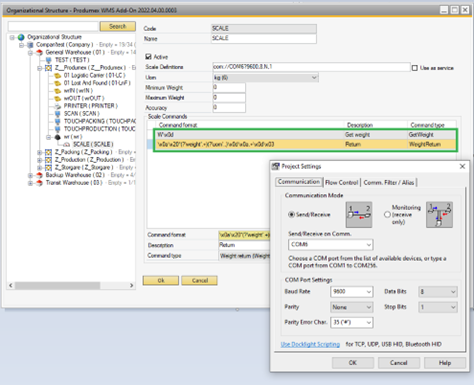
Task: Expand the Transit Warehouse (03) node
Action: (x=30, y=183)
